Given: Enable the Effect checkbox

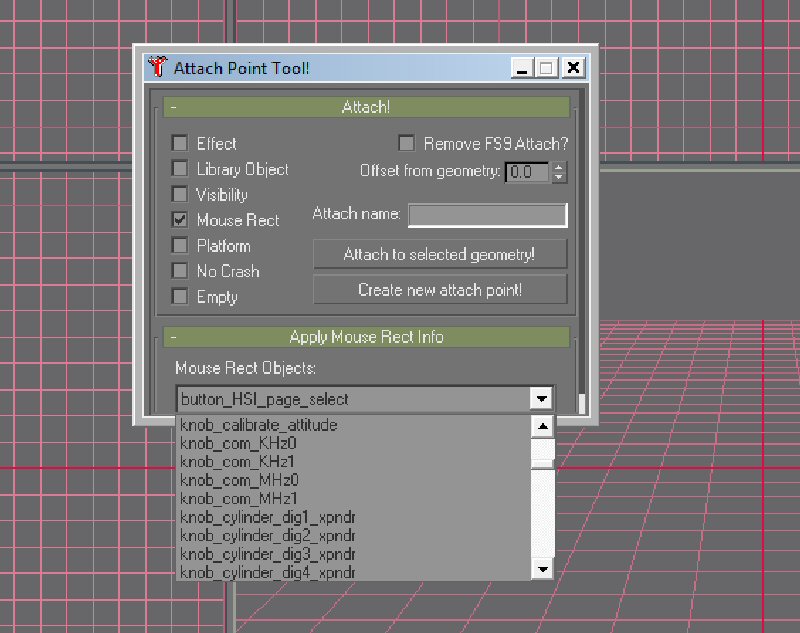Looking at the screenshot, I should (180, 144).
